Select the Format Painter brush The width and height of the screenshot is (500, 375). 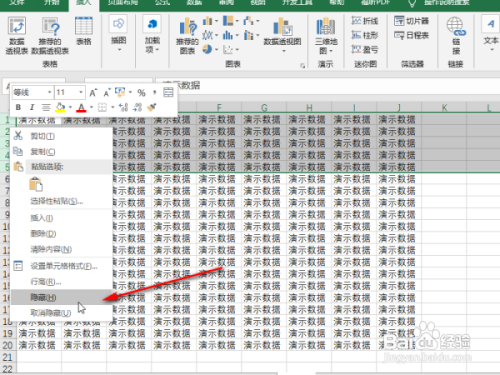[x=152, y=107]
